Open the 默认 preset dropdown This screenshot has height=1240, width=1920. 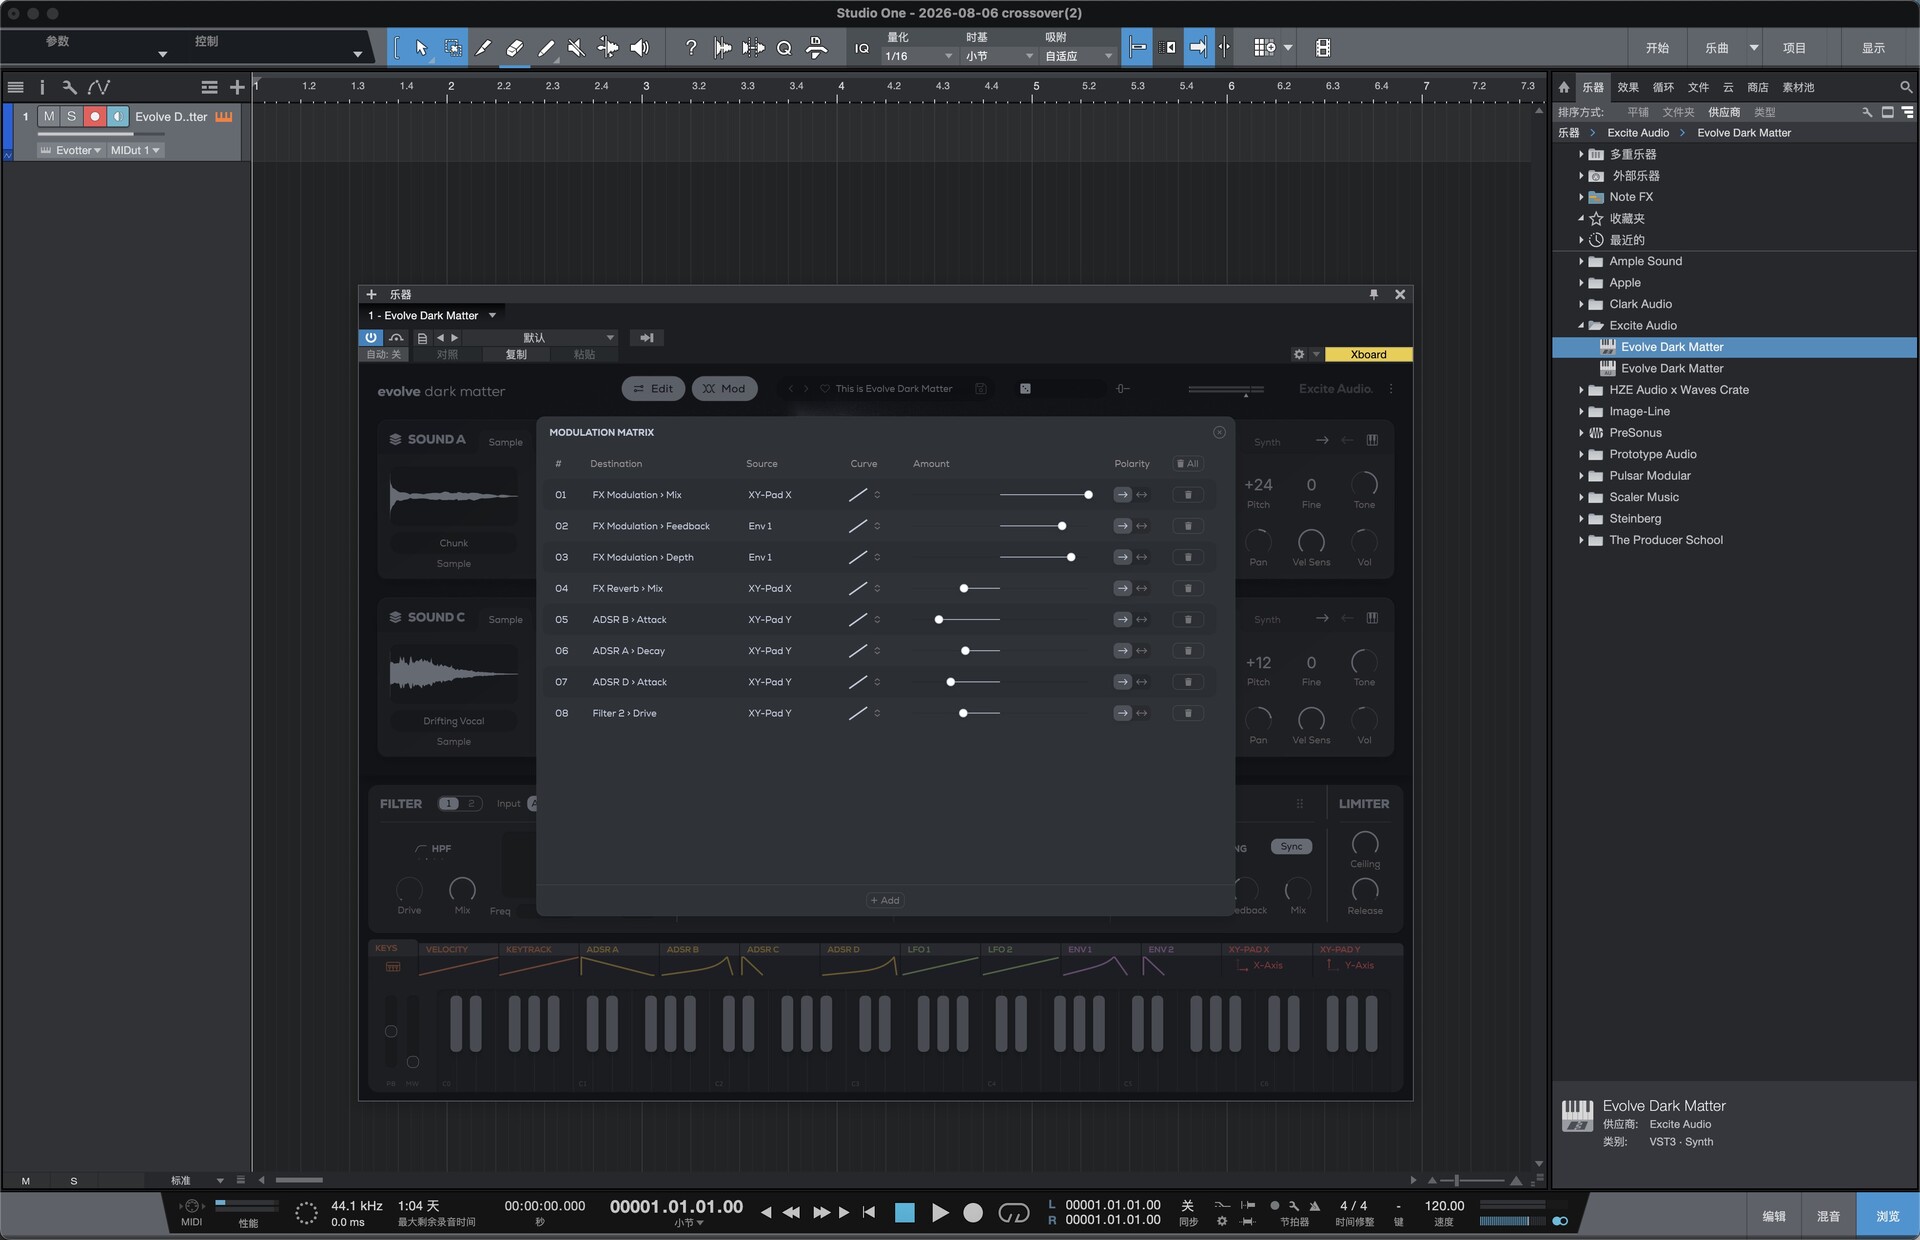click(540, 338)
